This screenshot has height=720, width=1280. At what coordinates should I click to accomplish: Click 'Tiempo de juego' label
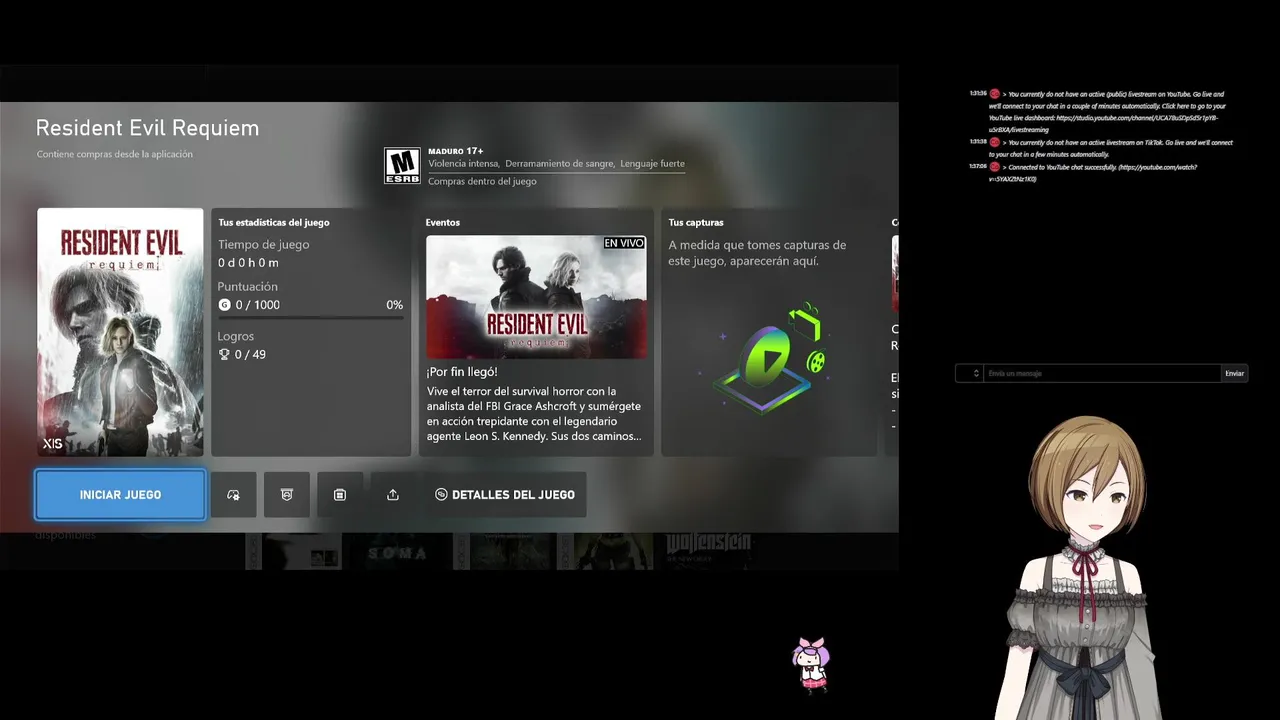pyautogui.click(x=264, y=245)
